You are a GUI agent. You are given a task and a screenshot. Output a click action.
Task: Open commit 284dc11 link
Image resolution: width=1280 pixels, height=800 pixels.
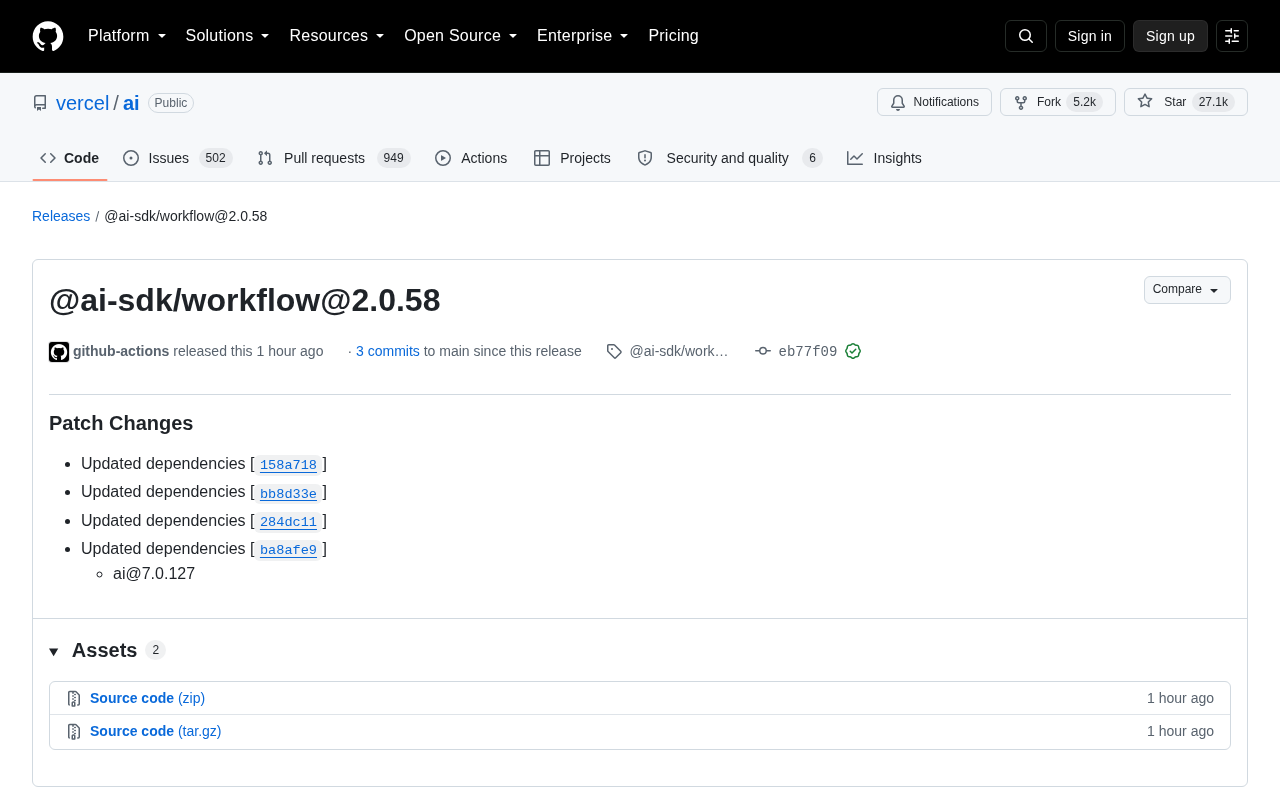[288, 522]
